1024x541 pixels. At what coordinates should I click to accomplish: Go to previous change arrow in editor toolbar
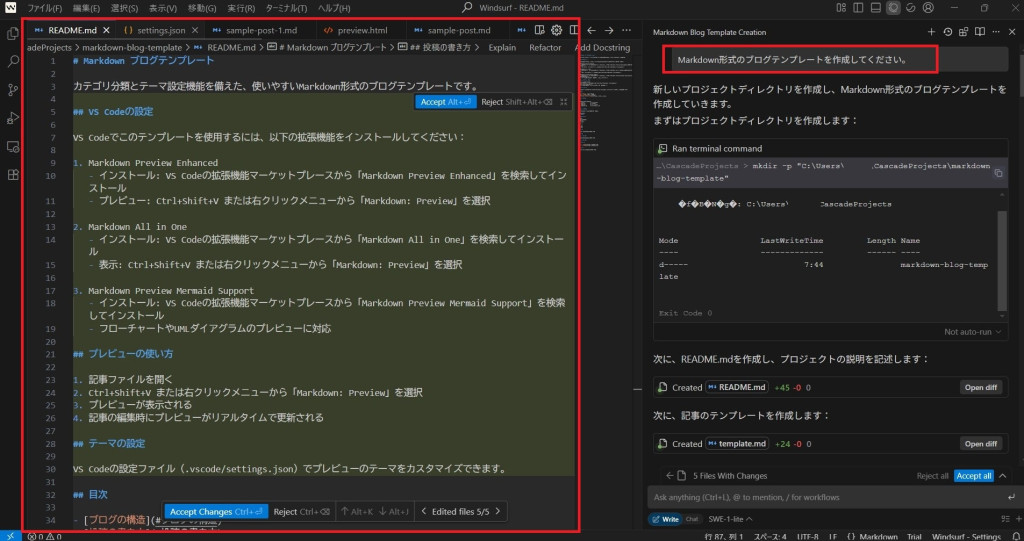click(x=591, y=30)
